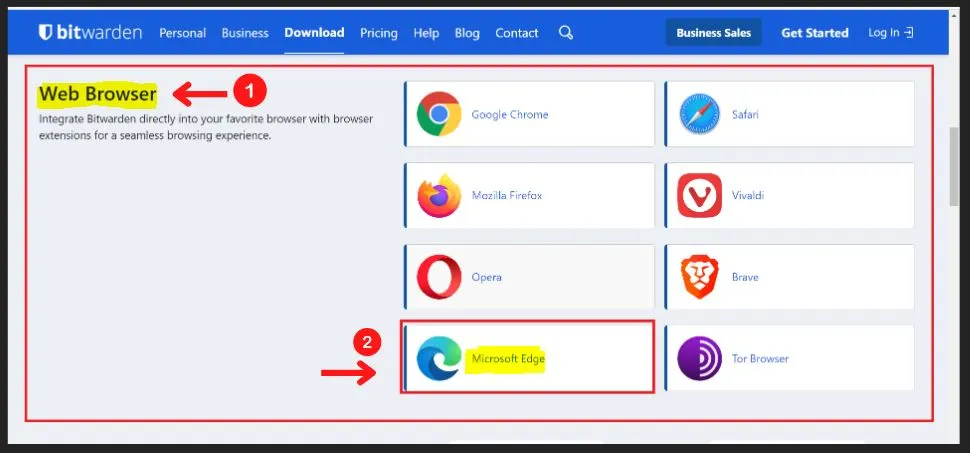This screenshot has width=970, height=453.
Task: Open the Blog page
Action: 467,33
